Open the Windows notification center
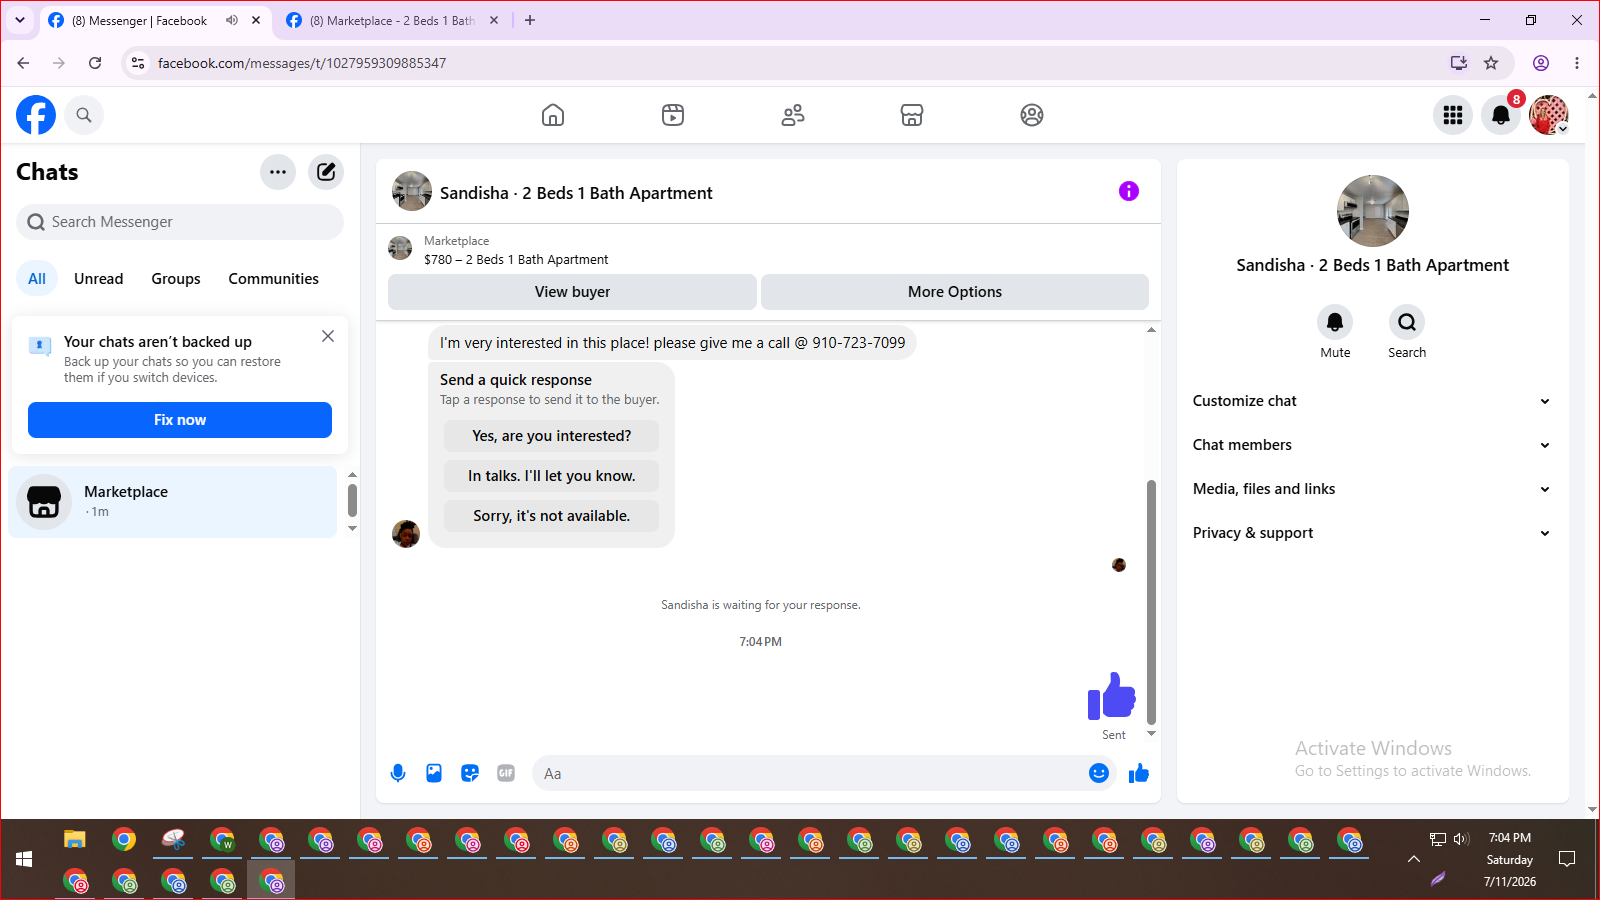 coord(1567,859)
